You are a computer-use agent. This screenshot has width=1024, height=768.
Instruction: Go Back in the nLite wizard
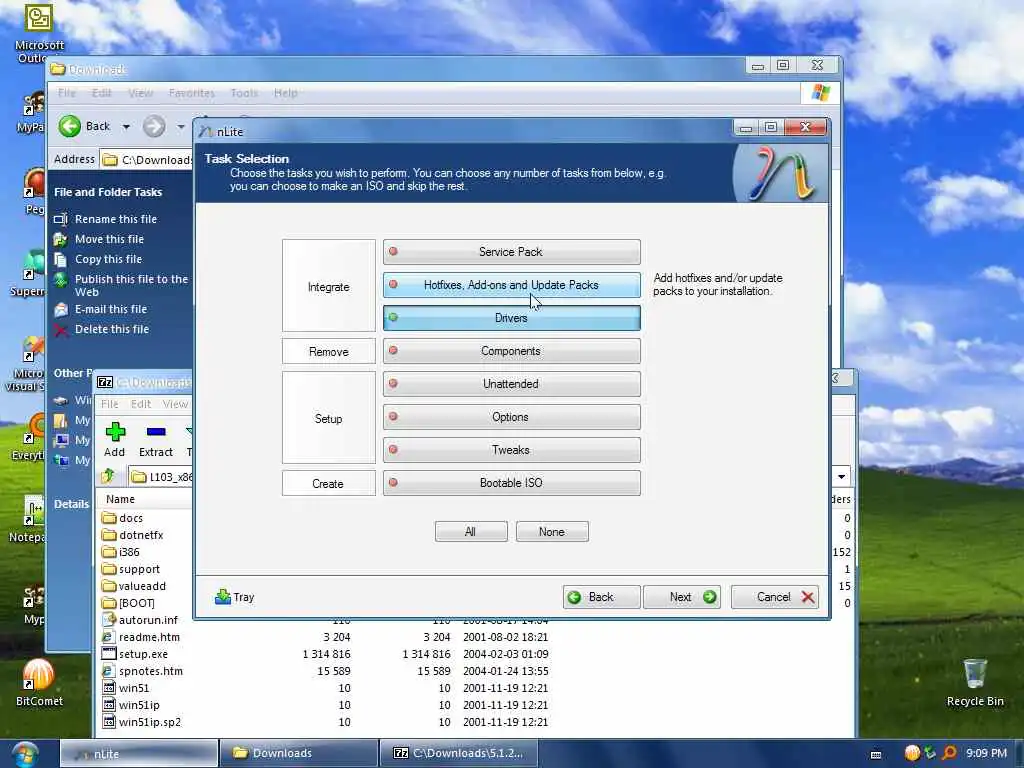point(601,597)
